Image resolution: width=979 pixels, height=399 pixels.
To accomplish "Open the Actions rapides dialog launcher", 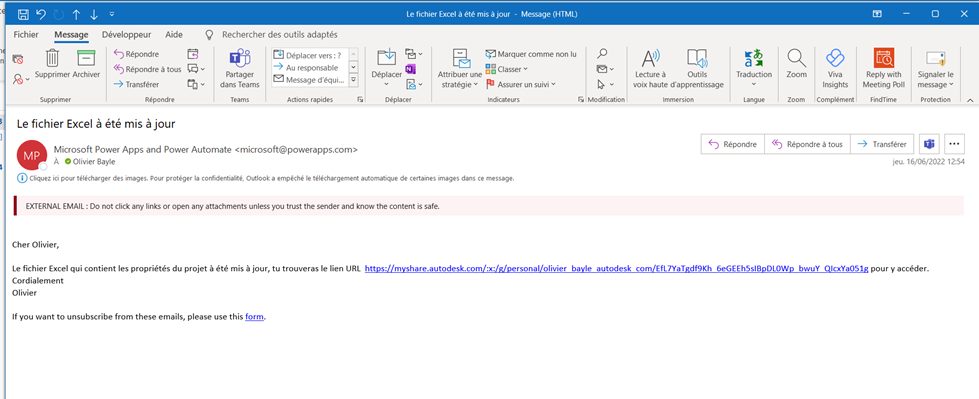I will click(x=360, y=99).
